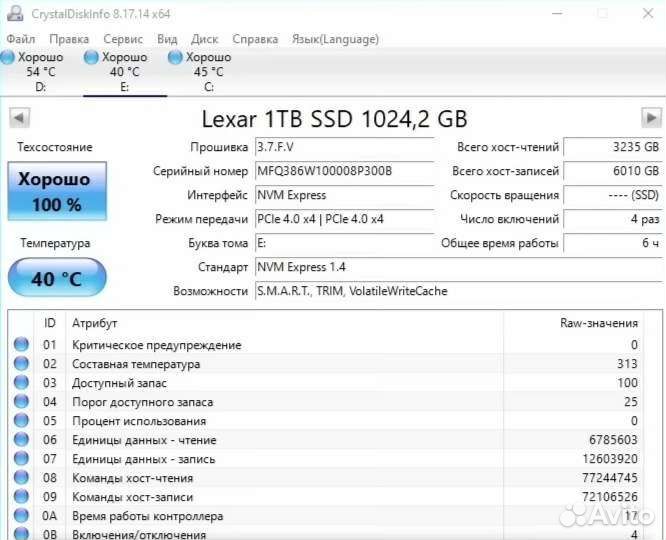666x540 pixels.
Task: Click rotation rate value ---- (SSD)
Action: click(x=612, y=195)
